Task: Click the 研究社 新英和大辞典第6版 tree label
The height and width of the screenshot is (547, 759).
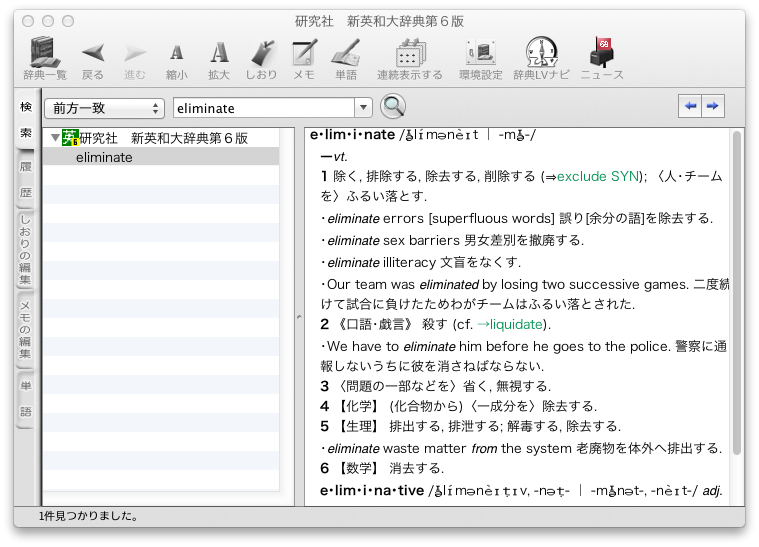Action: (x=164, y=138)
